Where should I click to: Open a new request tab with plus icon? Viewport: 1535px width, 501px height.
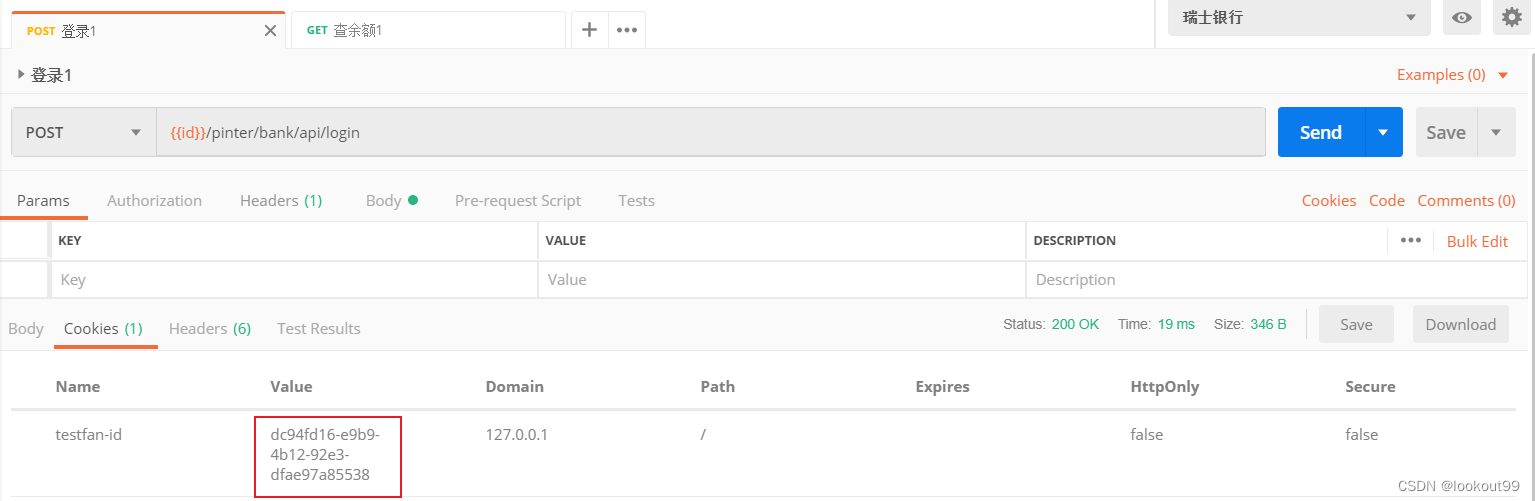point(590,30)
